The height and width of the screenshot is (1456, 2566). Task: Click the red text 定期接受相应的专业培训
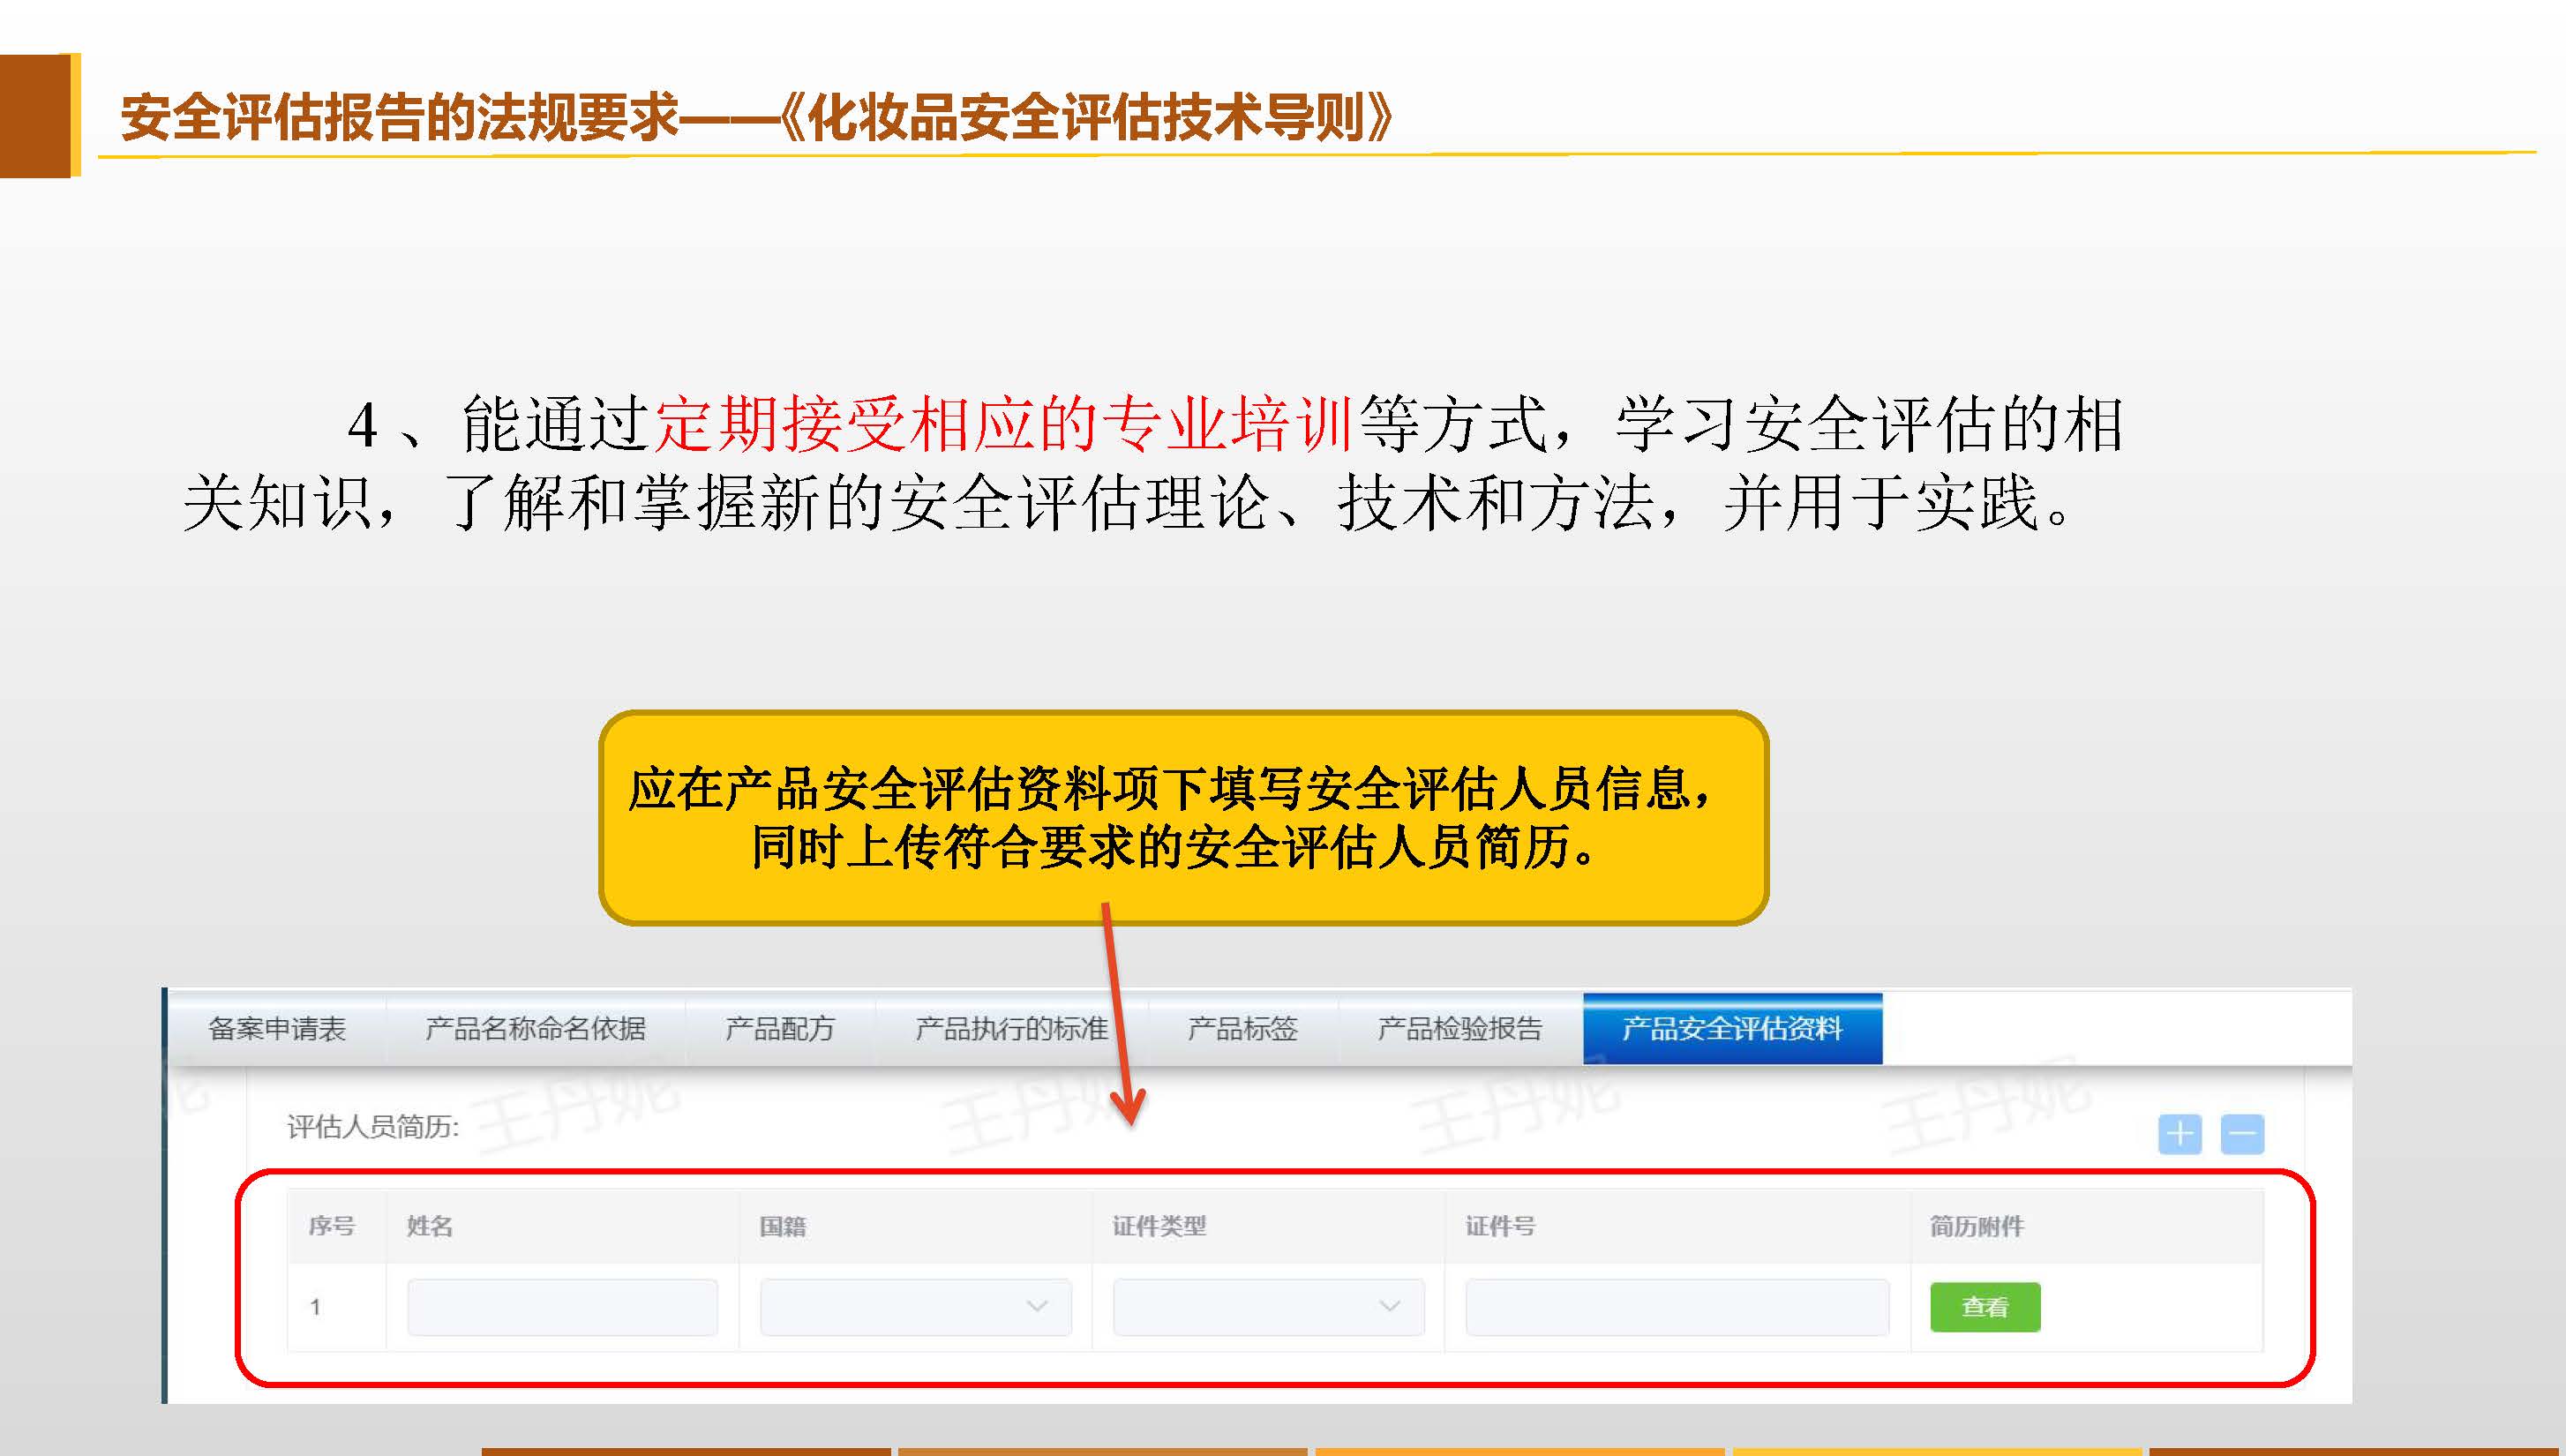coord(1003,424)
